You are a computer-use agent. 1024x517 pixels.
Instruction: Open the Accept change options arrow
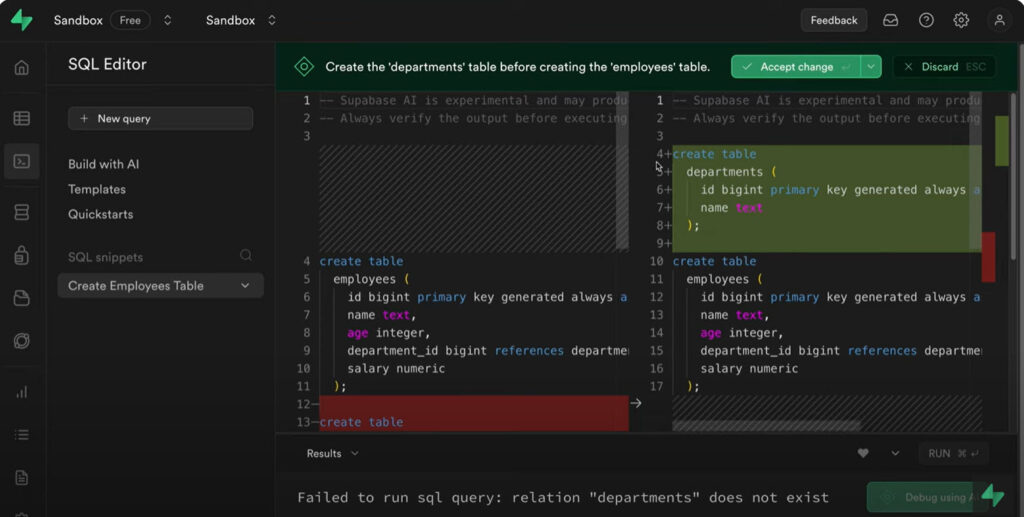tap(871, 67)
